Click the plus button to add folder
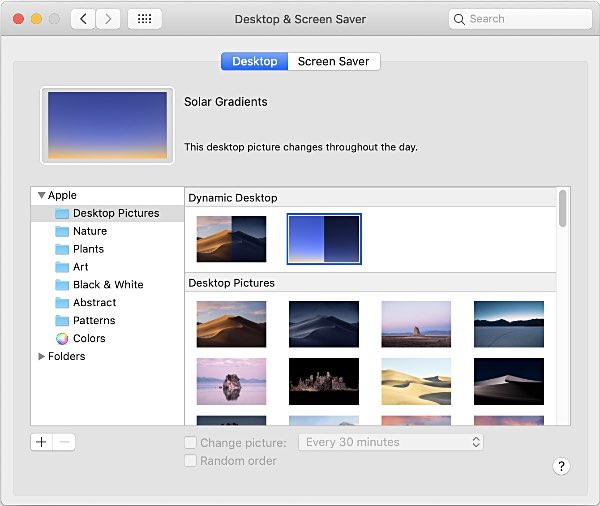The width and height of the screenshot is (600, 506). [41, 442]
